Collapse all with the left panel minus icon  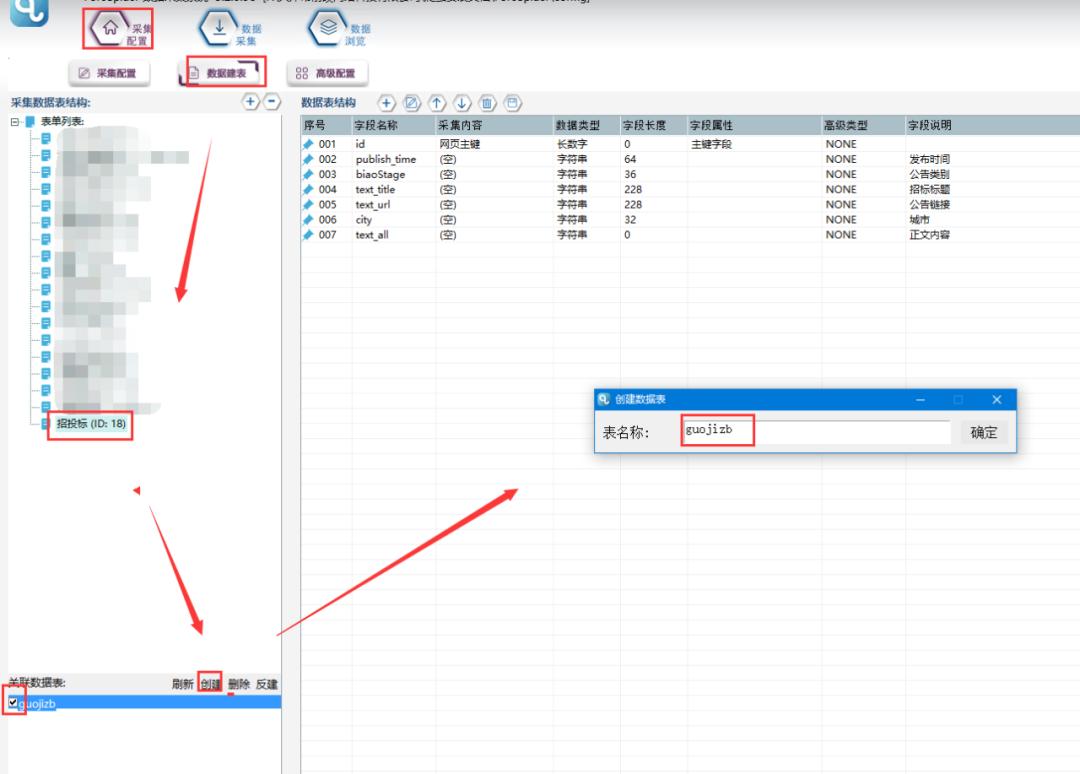(271, 102)
